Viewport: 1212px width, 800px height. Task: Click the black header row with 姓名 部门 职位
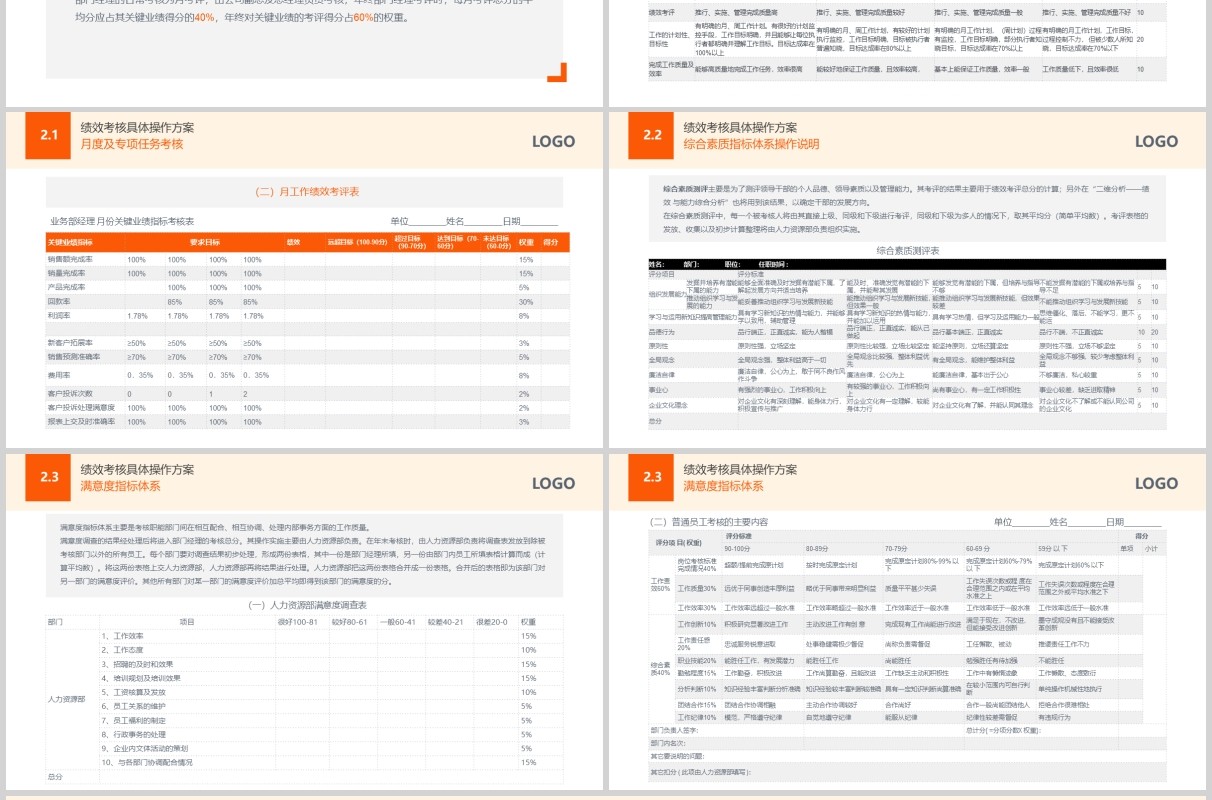pyautogui.click(x=907, y=265)
